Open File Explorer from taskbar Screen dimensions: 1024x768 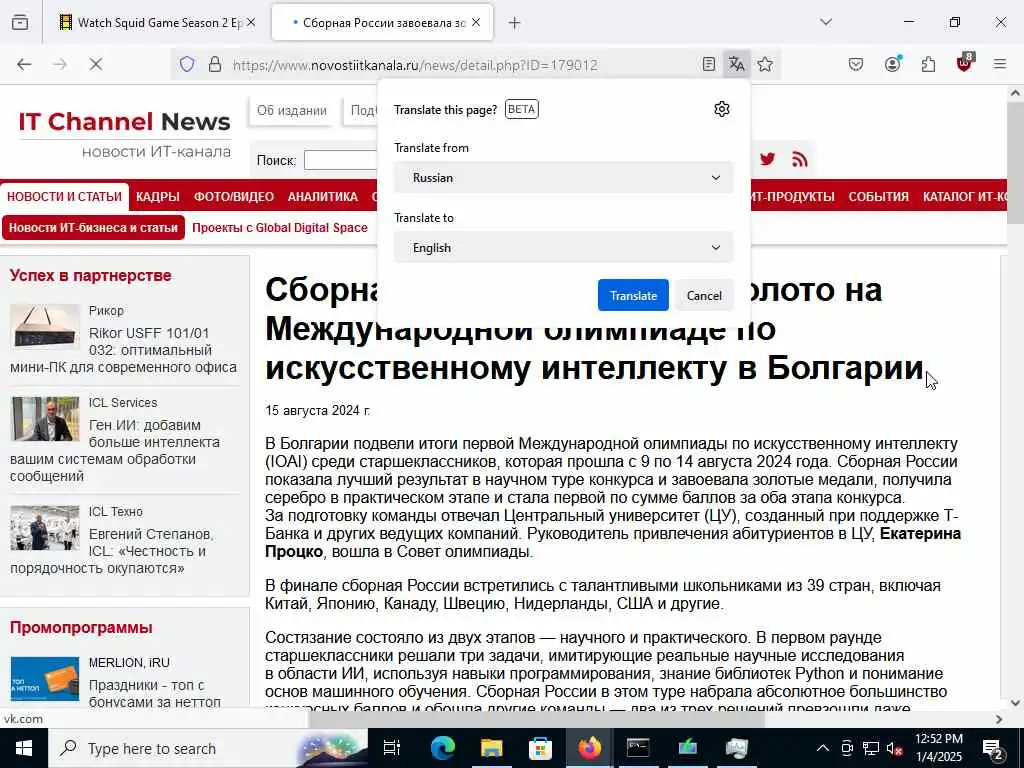(492, 748)
